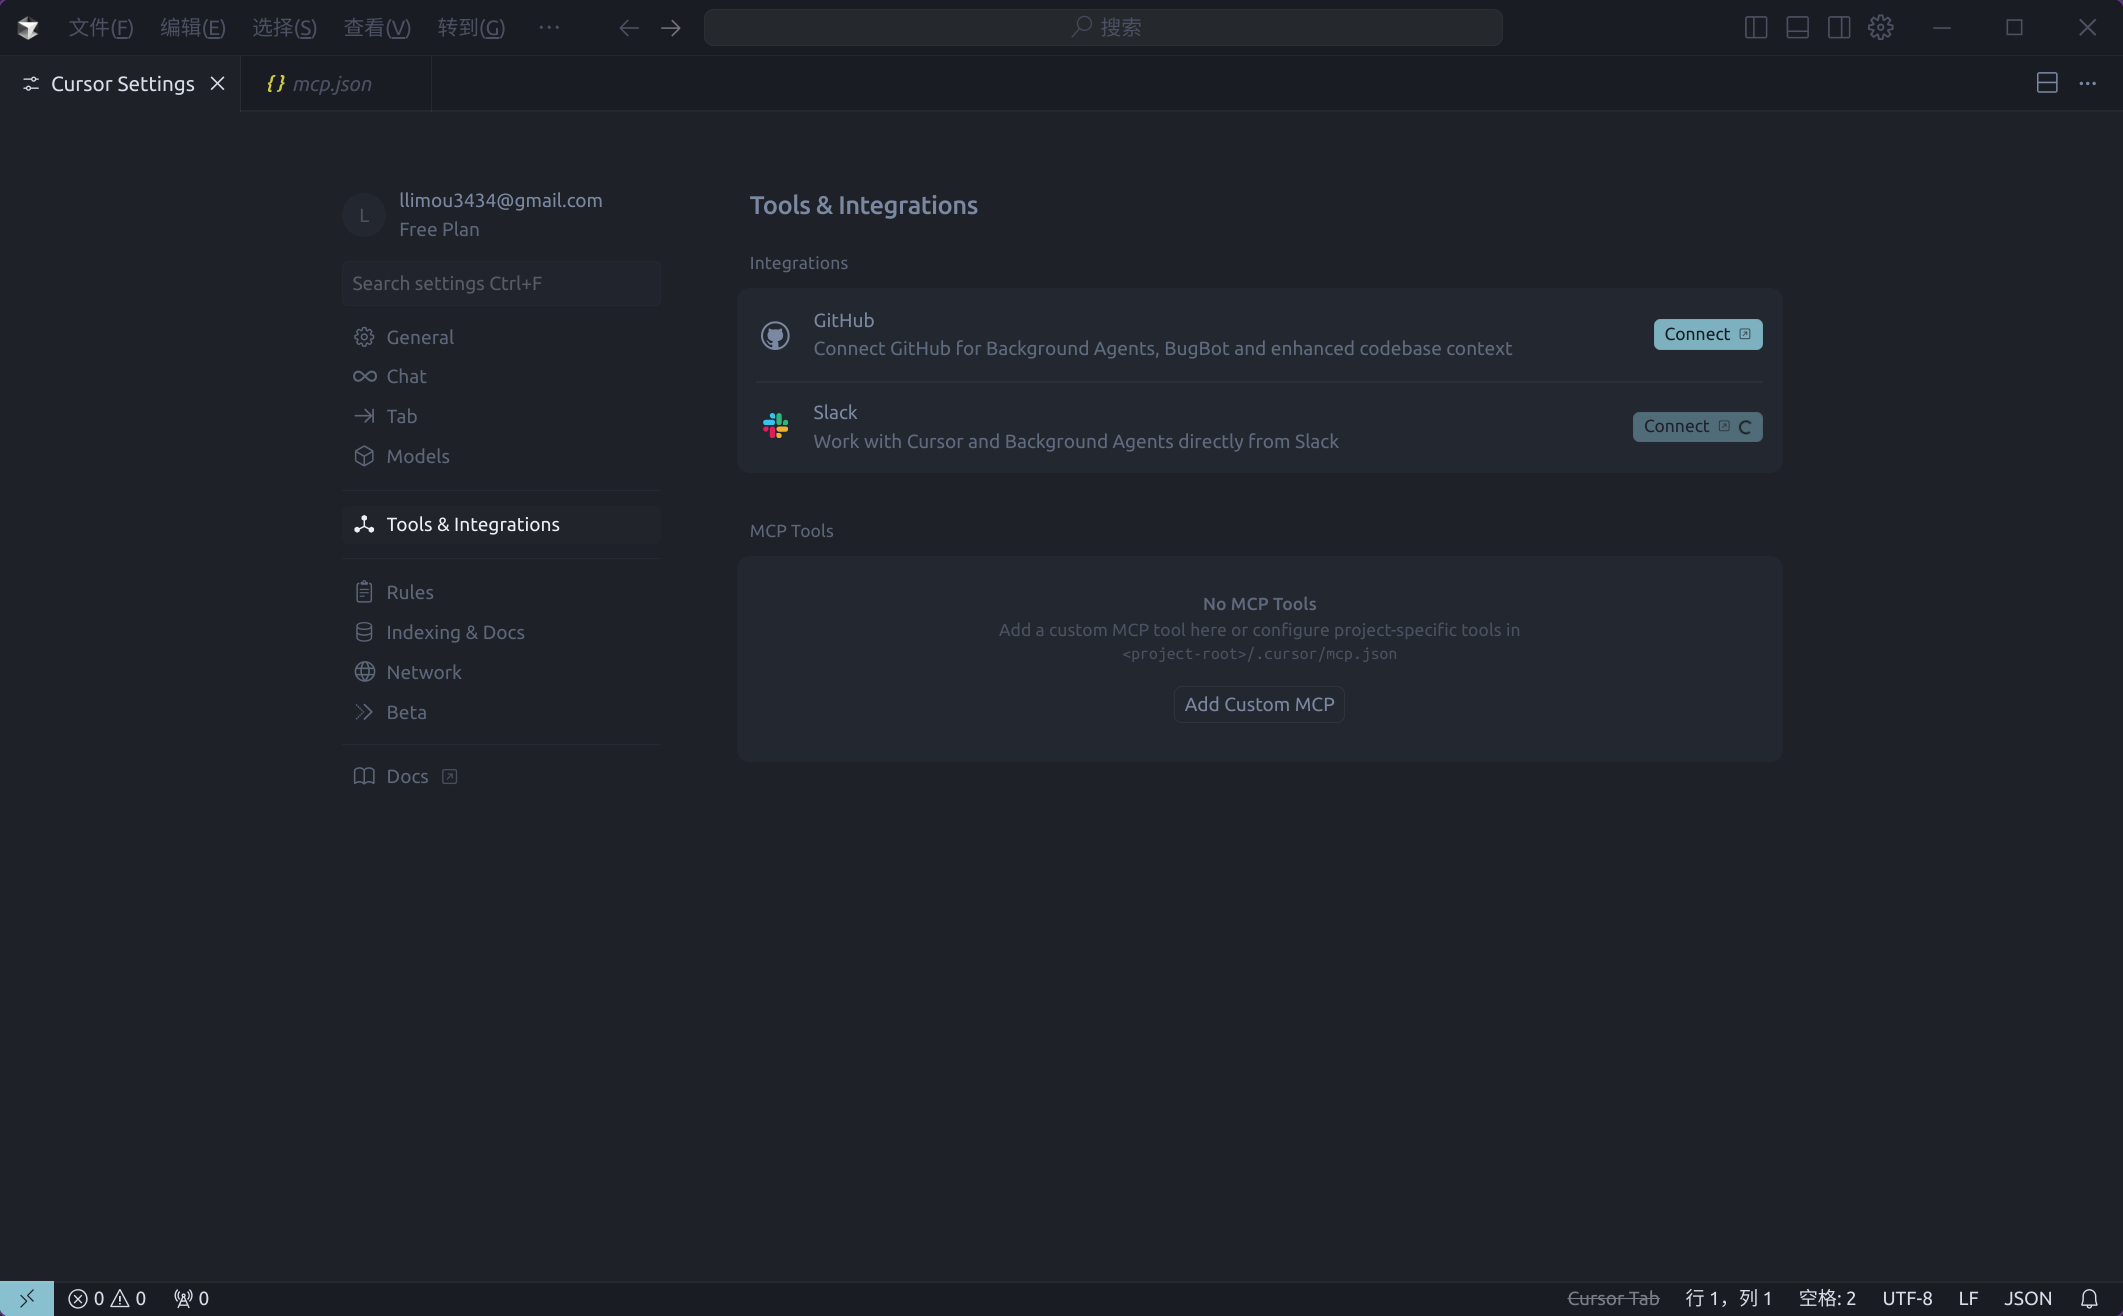The height and width of the screenshot is (1316, 2123).
Task: Go forward with the right arrow
Action: [x=671, y=27]
